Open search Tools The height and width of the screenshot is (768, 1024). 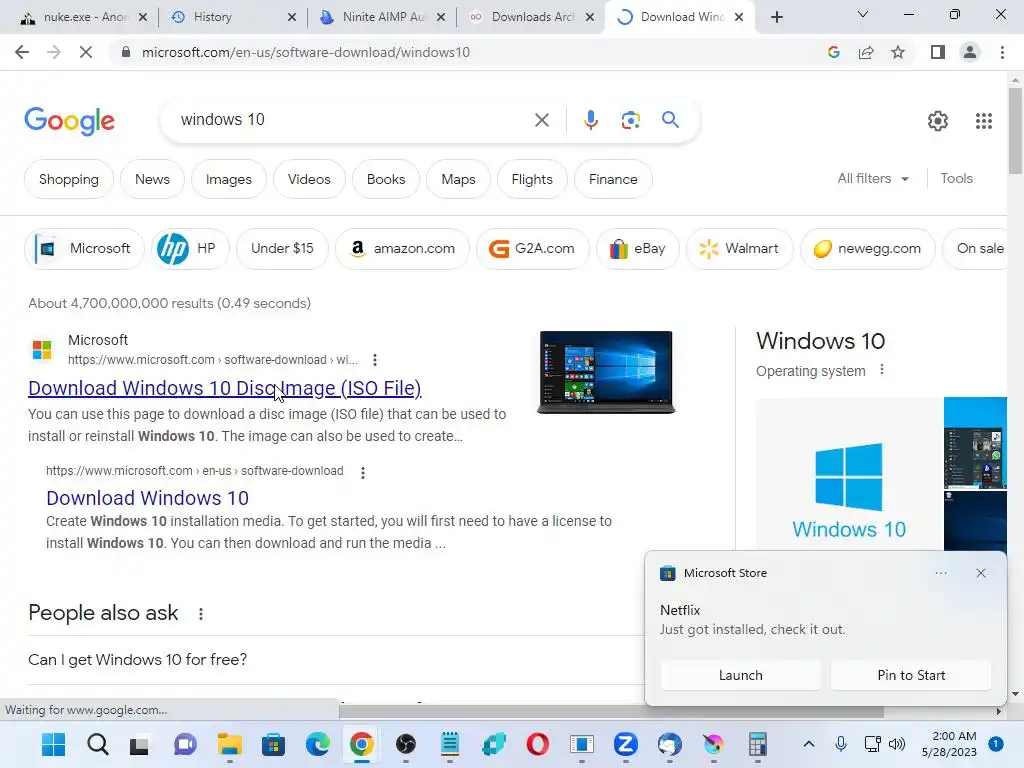(x=956, y=178)
